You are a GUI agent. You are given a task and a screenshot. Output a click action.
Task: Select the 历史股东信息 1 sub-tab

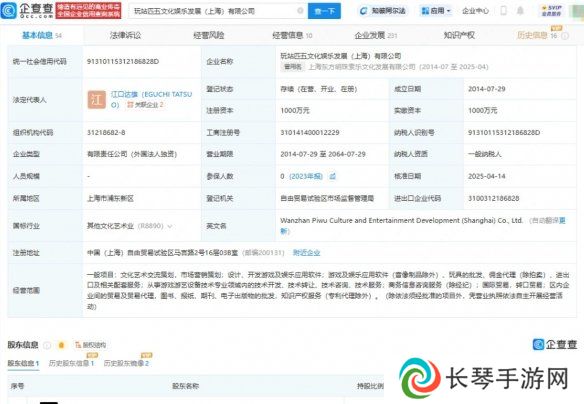click(x=71, y=363)
